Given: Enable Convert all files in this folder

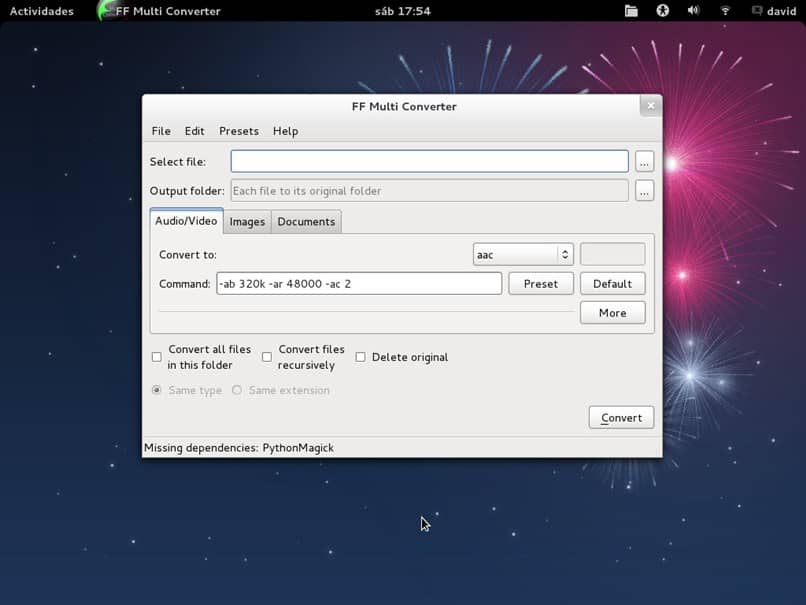Looking at the screenshot, I should [x=157, y=357].
